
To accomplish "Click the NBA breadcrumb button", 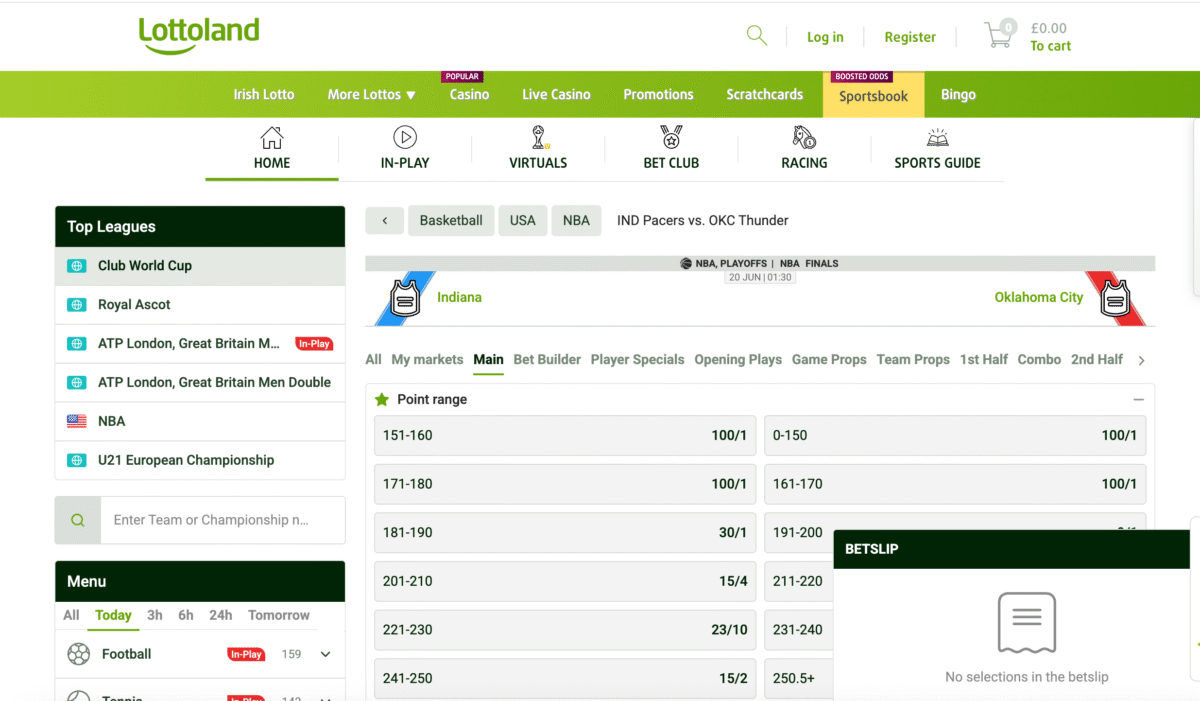I will coord(576,221).
